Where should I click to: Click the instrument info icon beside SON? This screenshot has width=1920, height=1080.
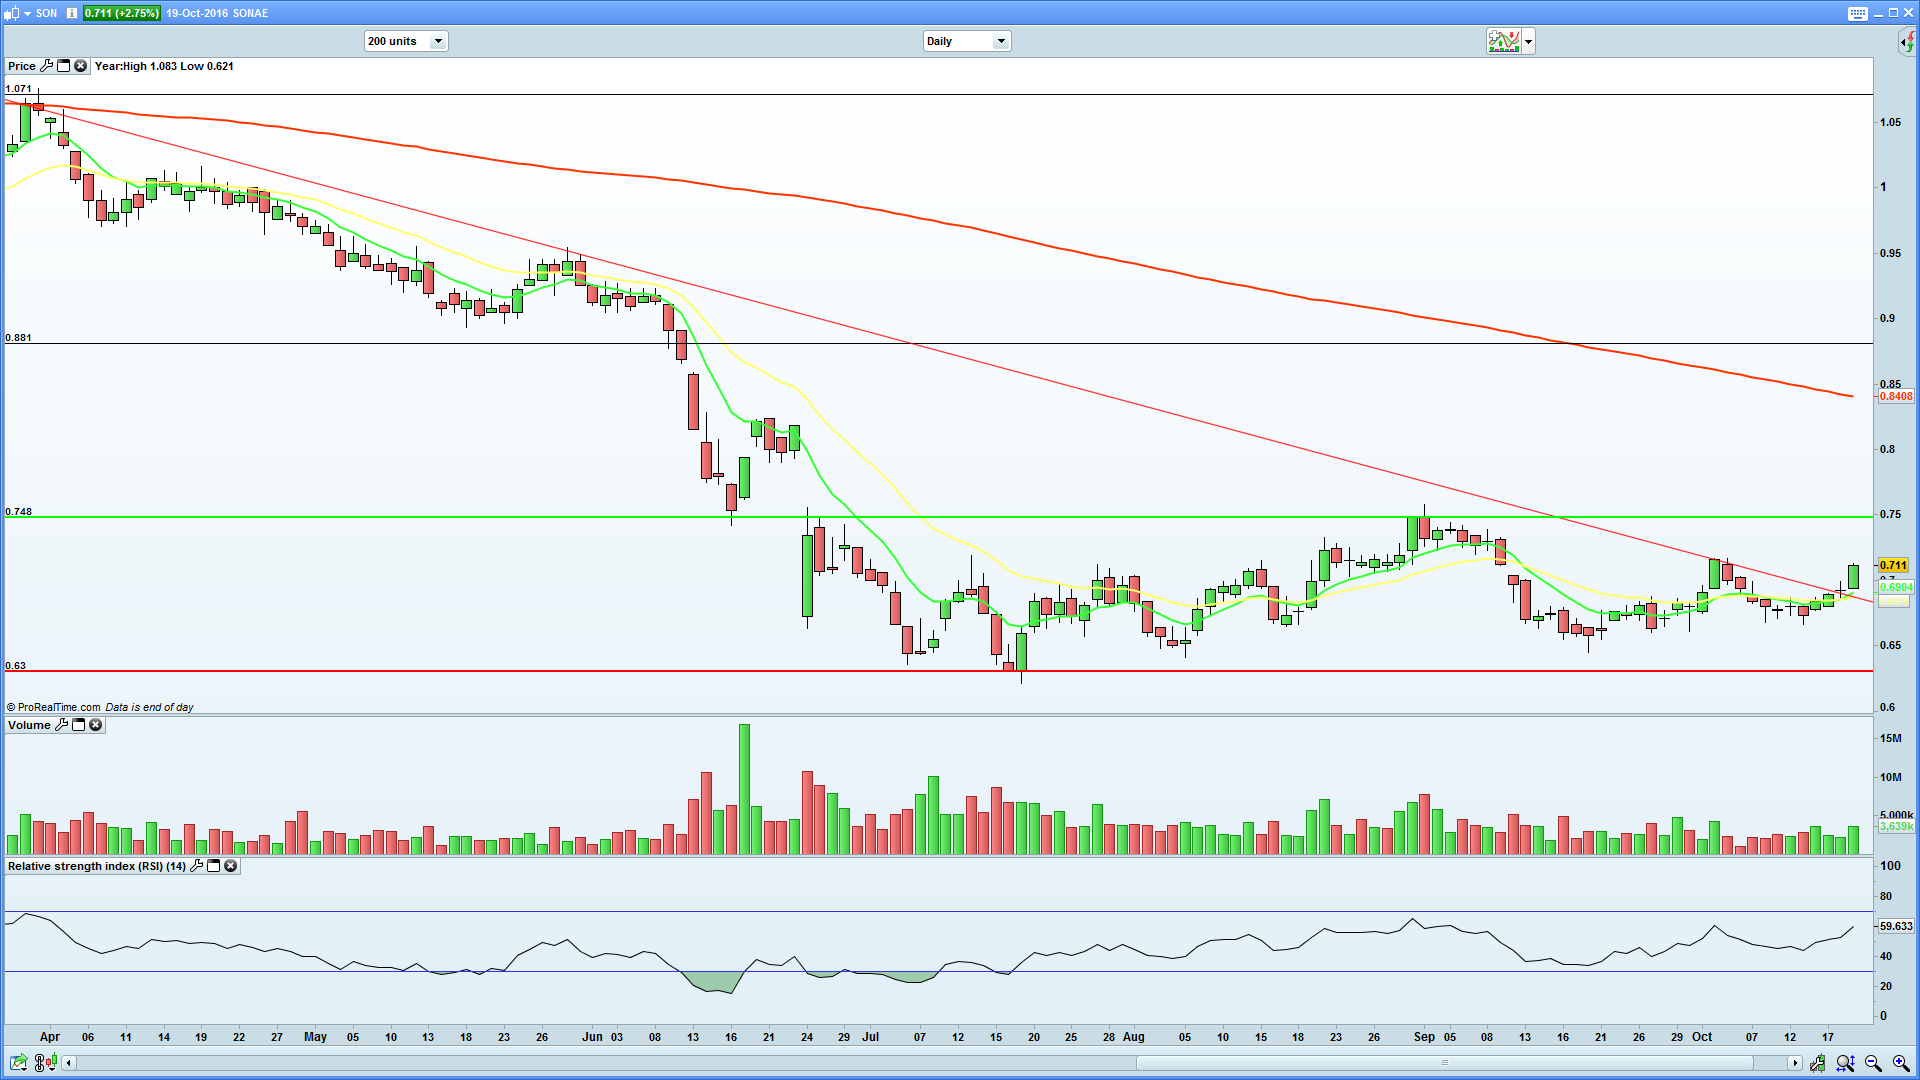(71, 13)
